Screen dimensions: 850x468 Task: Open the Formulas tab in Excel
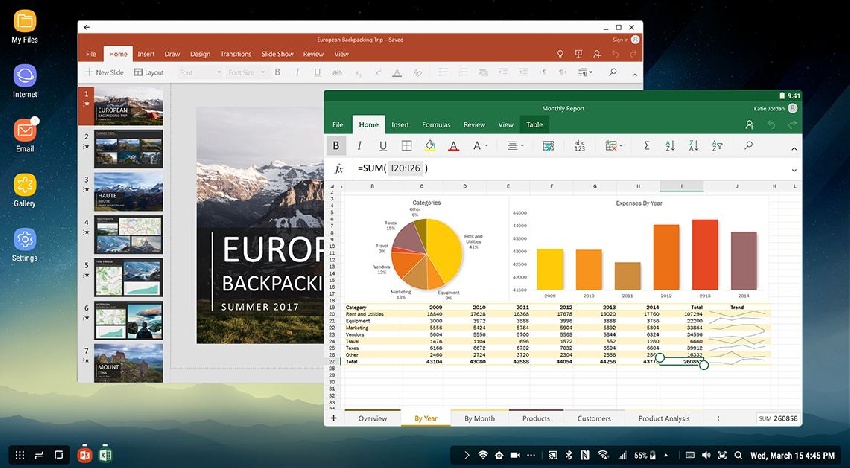point(435,124)
